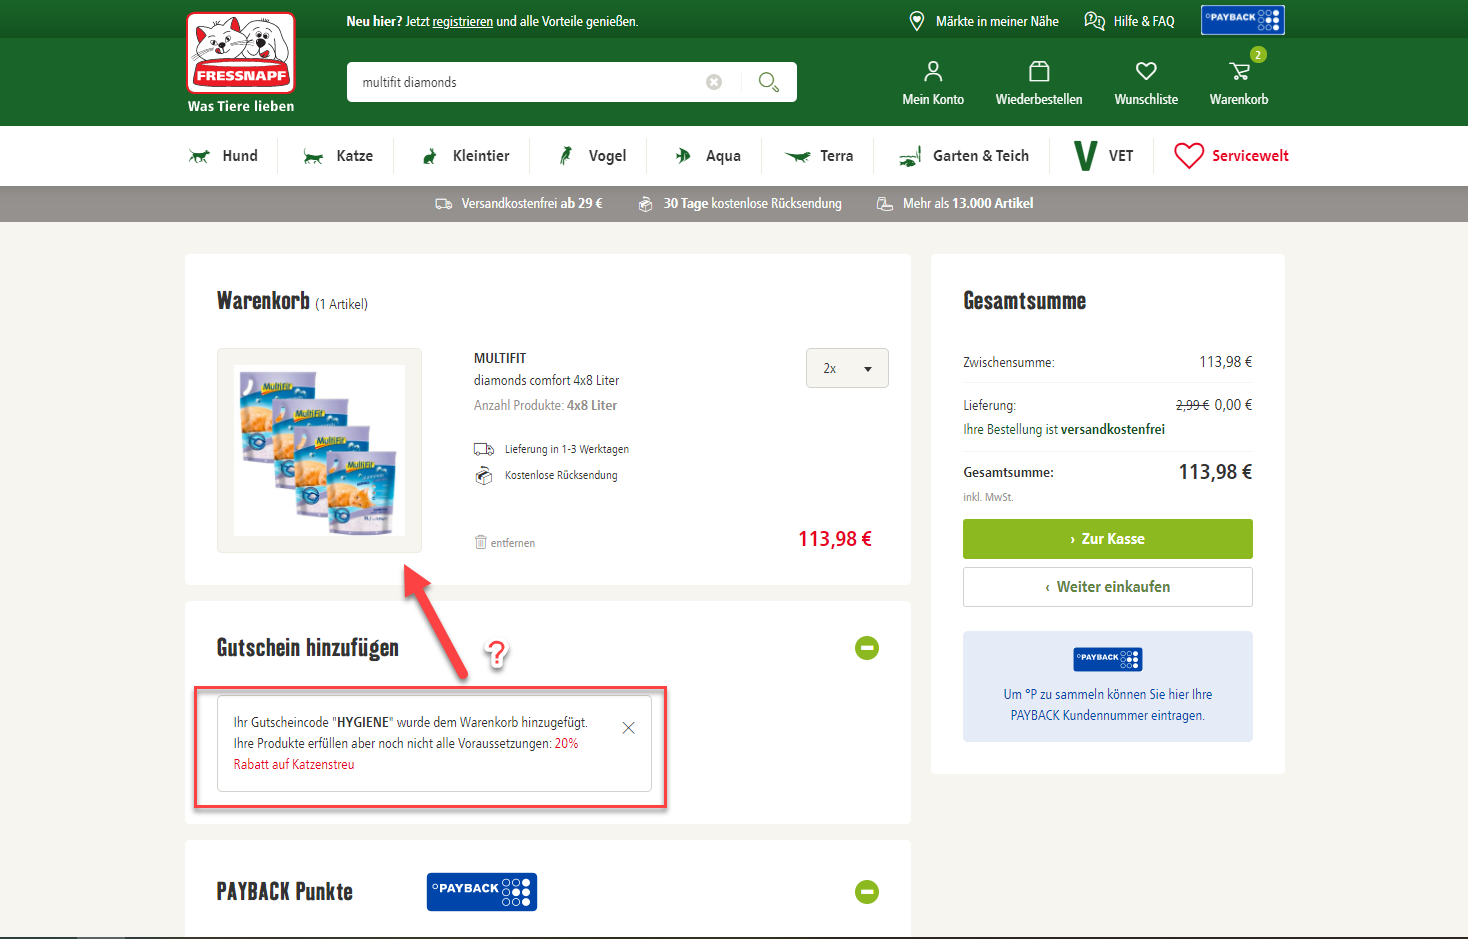Click the trash icon next to entfernen
Viewport: 1468px width, 939px height.
[481, 542]
